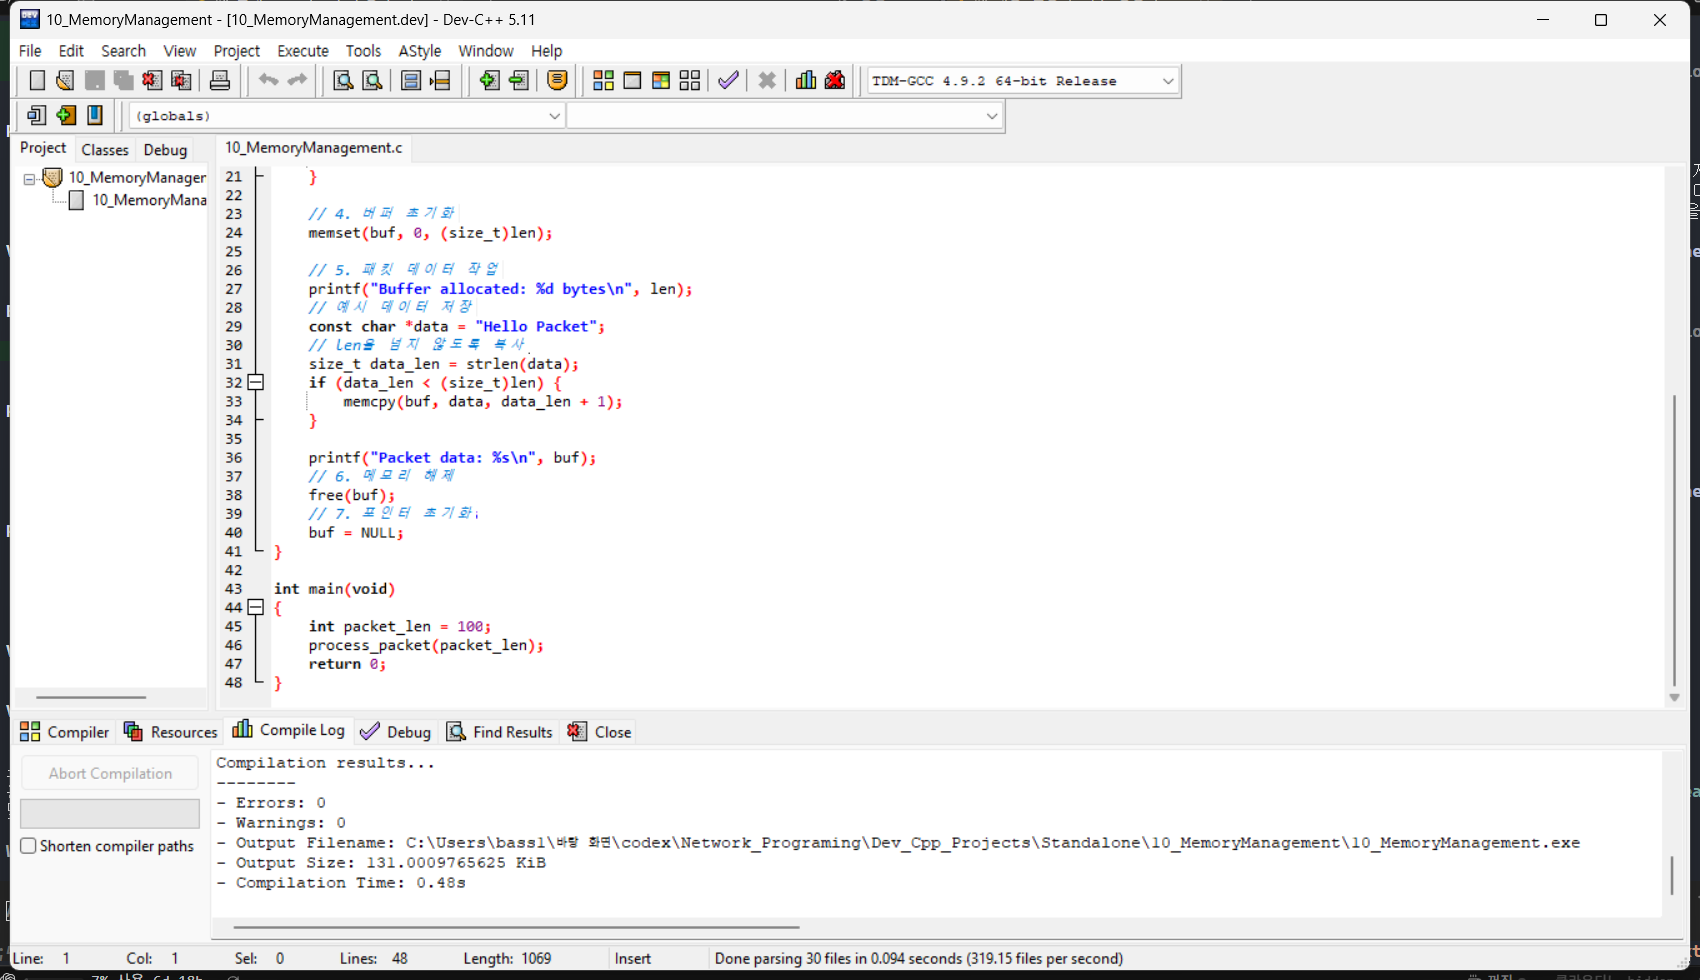Click the Undo arrow icon
The height and width of the screenshot is (980, 1700).
tap(268, 81)
